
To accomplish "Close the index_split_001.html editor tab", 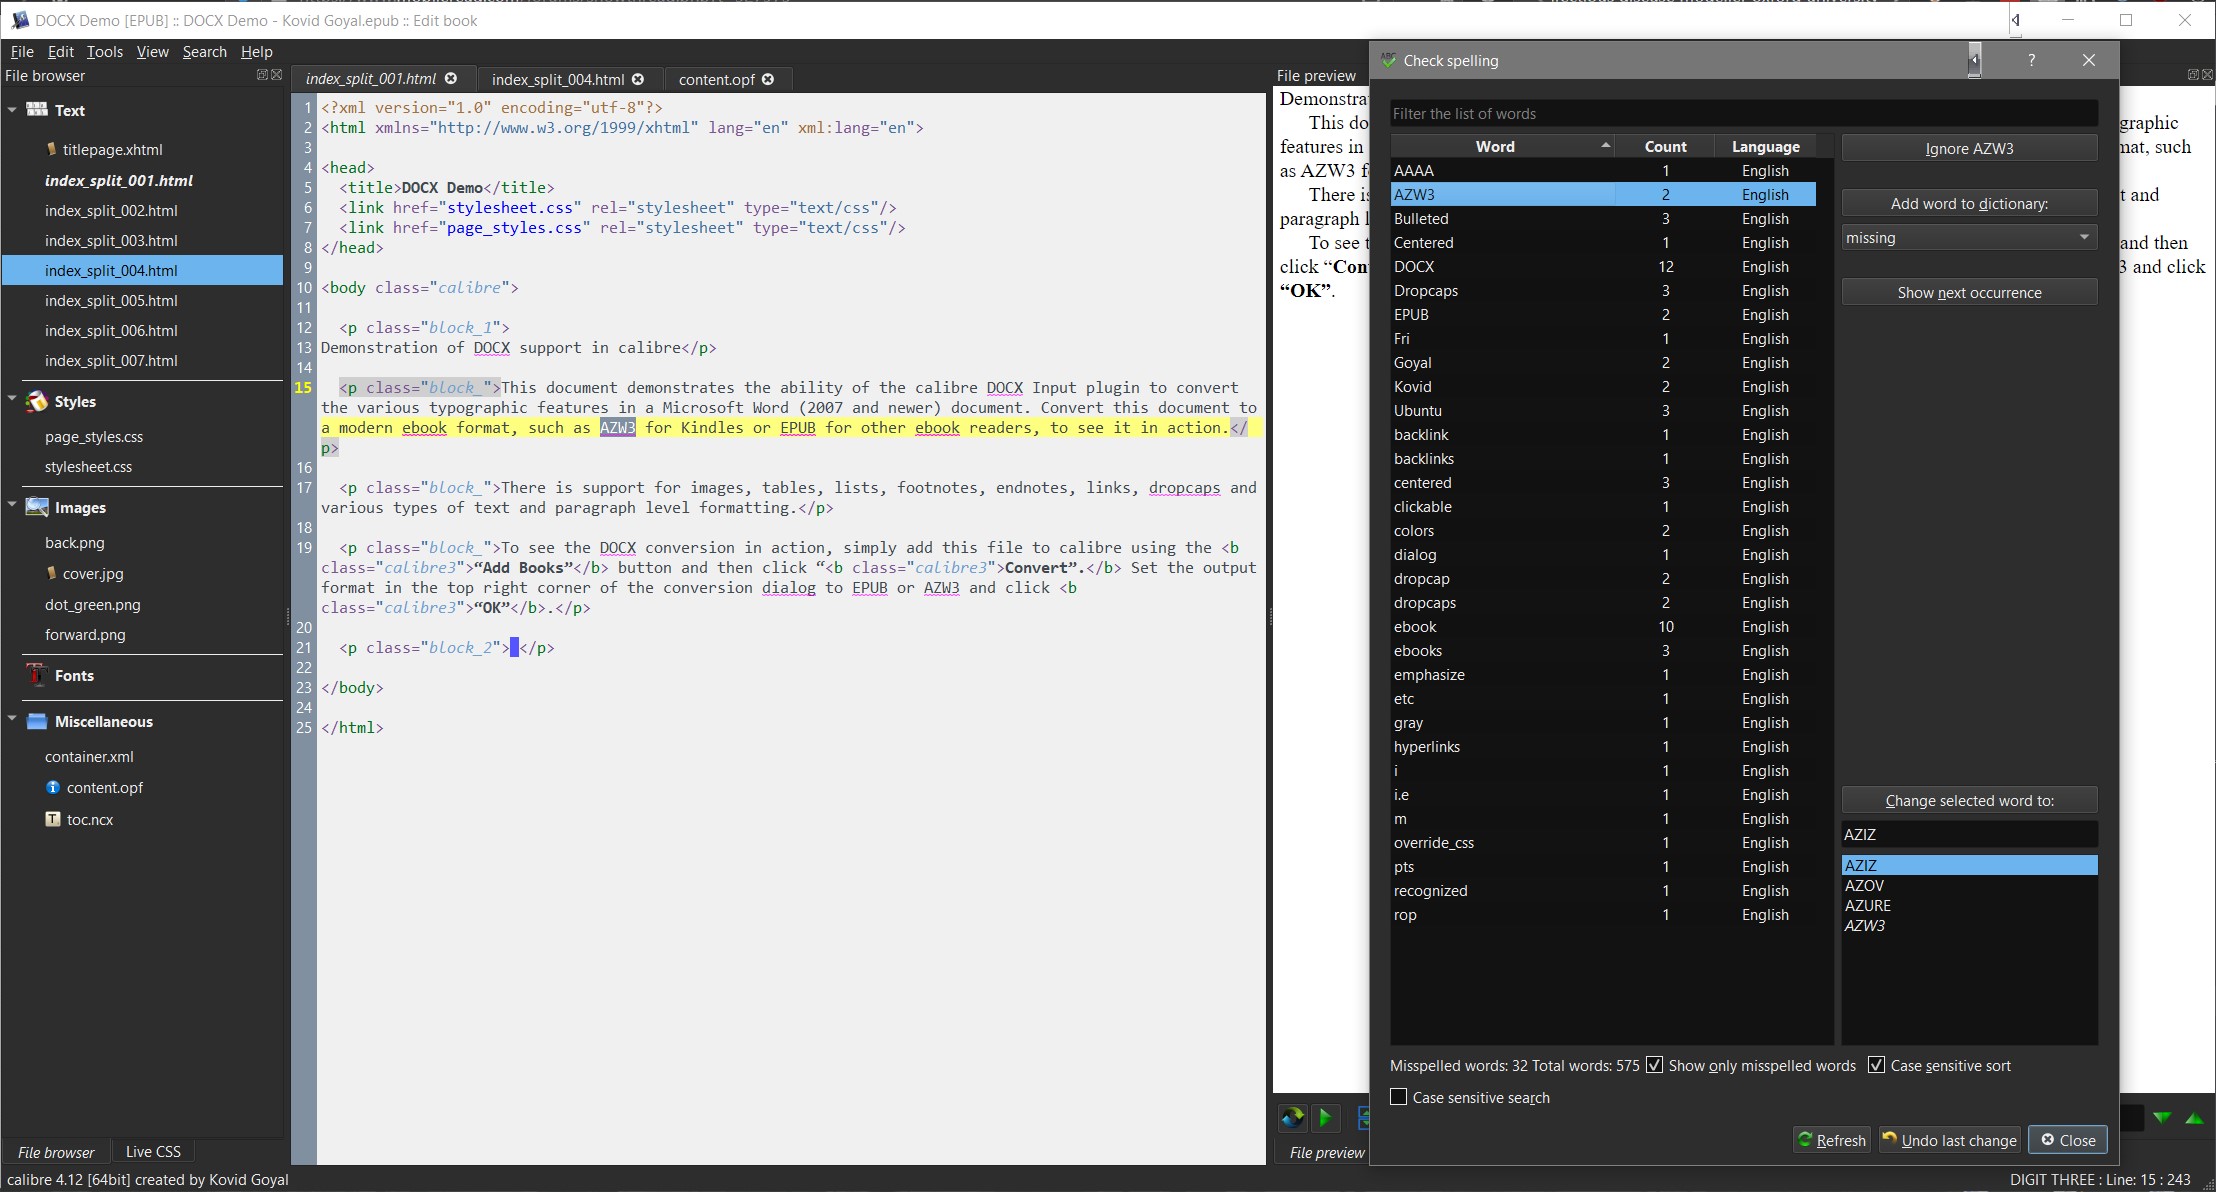I will 451,78.
